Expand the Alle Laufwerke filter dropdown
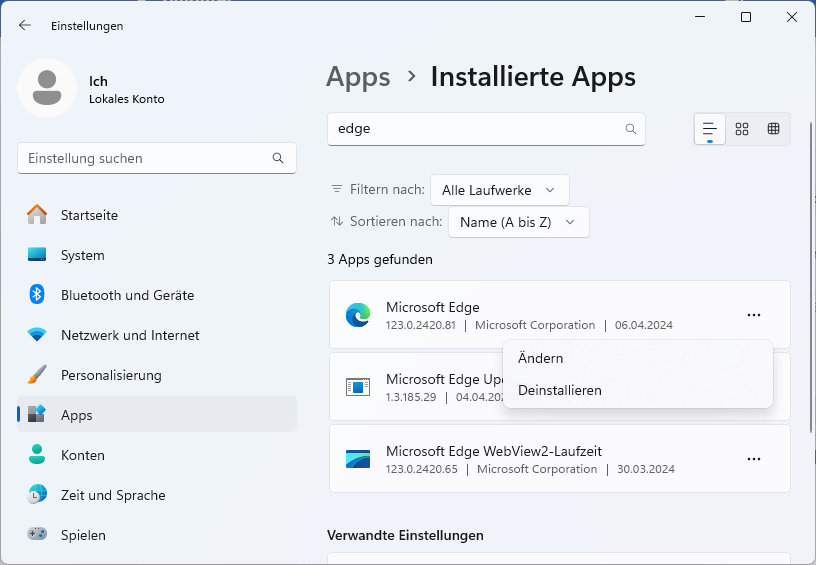 point(499,190)
